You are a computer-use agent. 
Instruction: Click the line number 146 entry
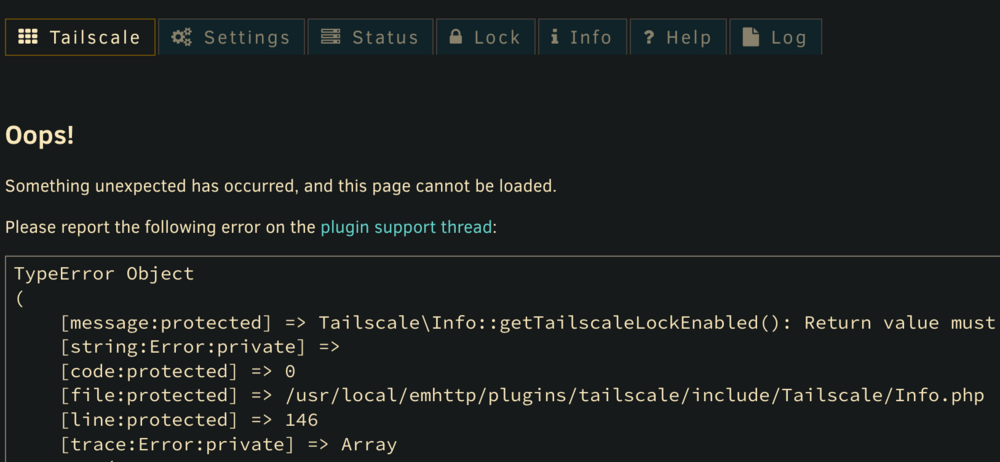click(x=189, y=420)
